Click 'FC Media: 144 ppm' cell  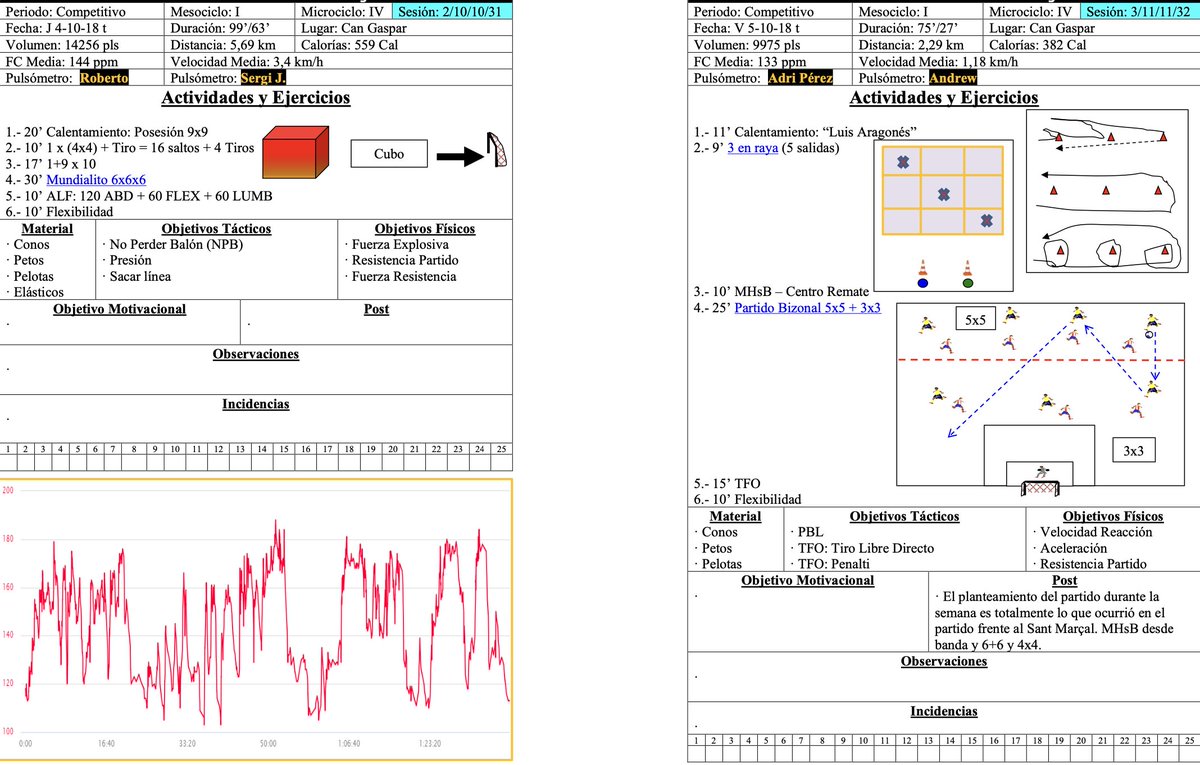pyautogui.click(x=84, y=61)
